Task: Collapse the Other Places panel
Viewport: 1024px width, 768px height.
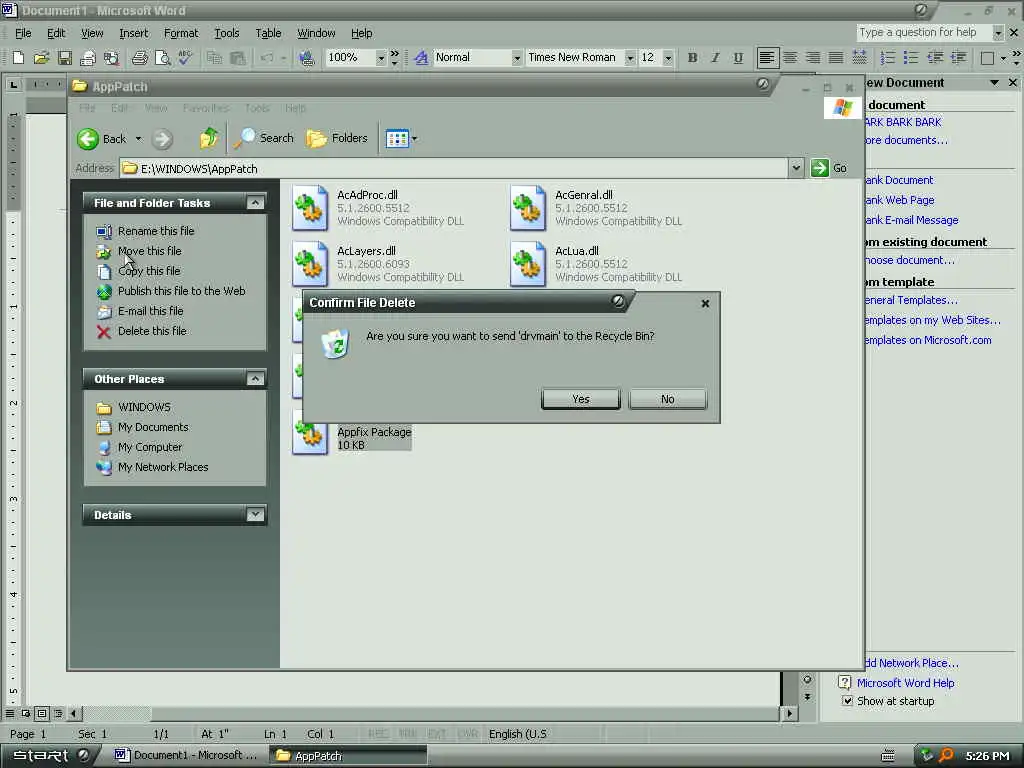Action: tap(255, 379)
